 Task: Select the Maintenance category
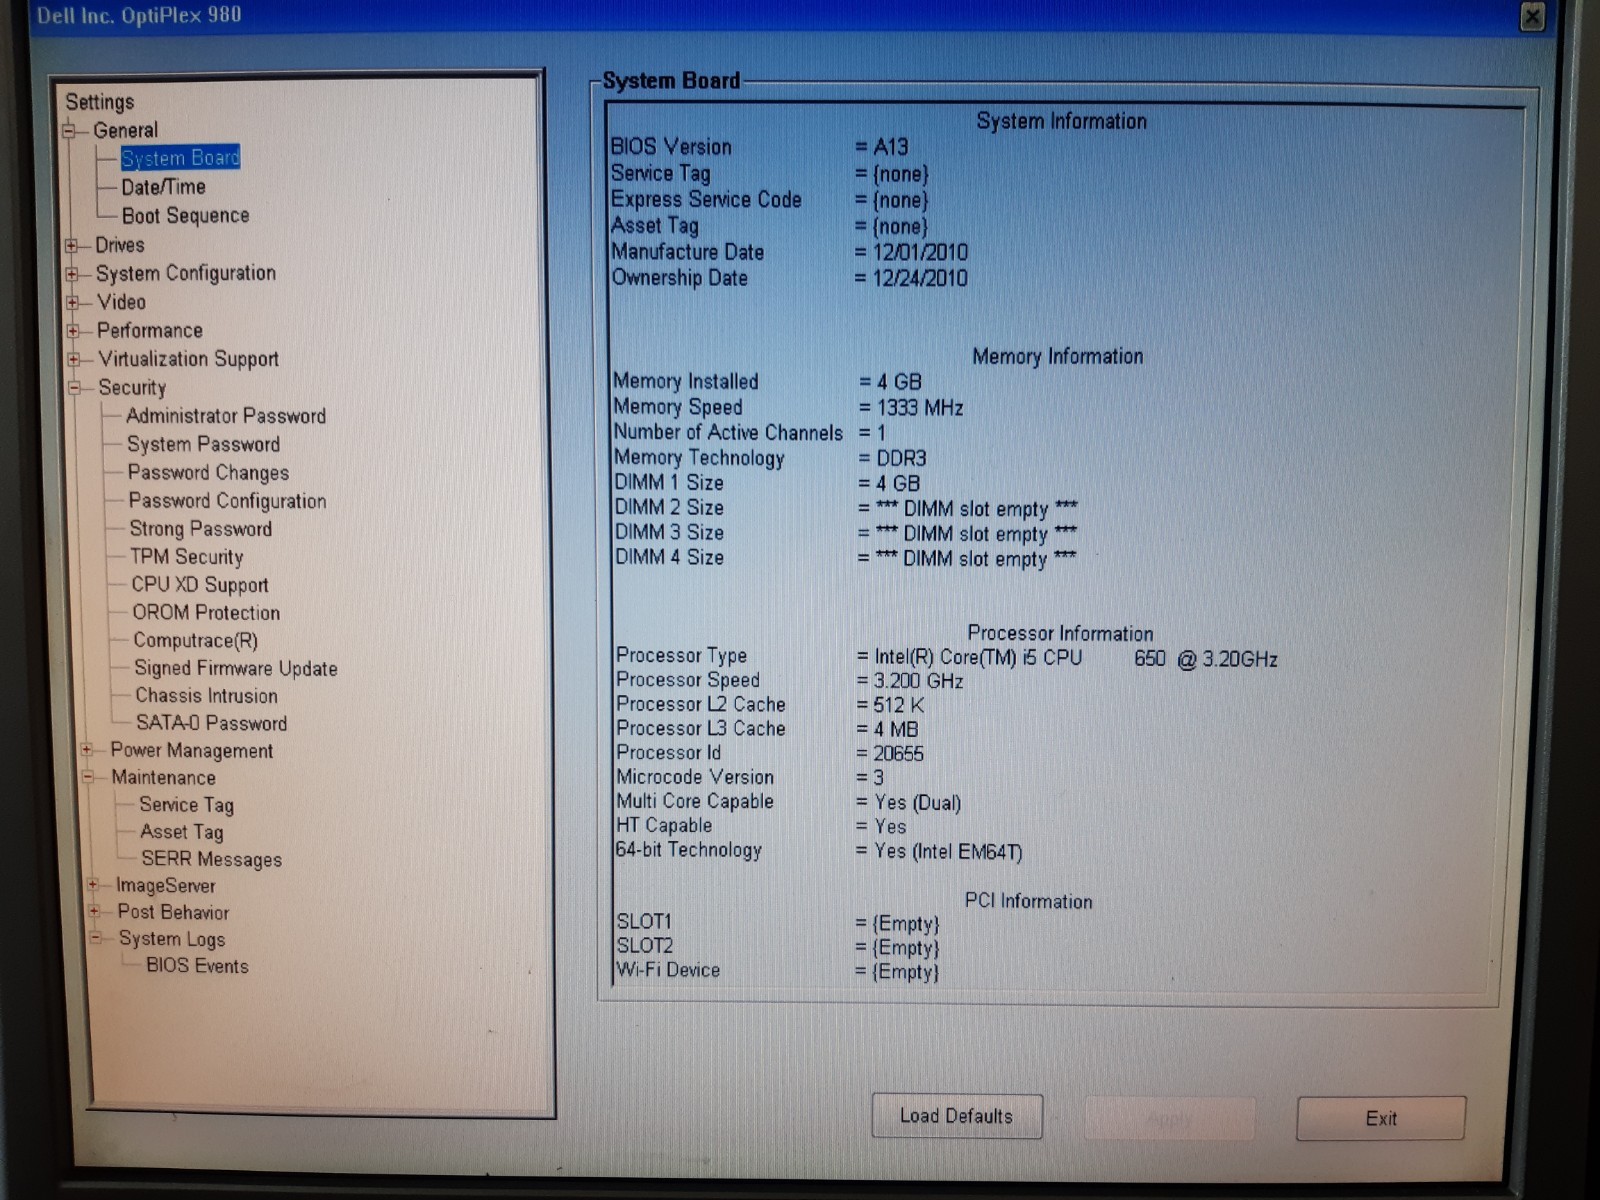pos(164,778)
